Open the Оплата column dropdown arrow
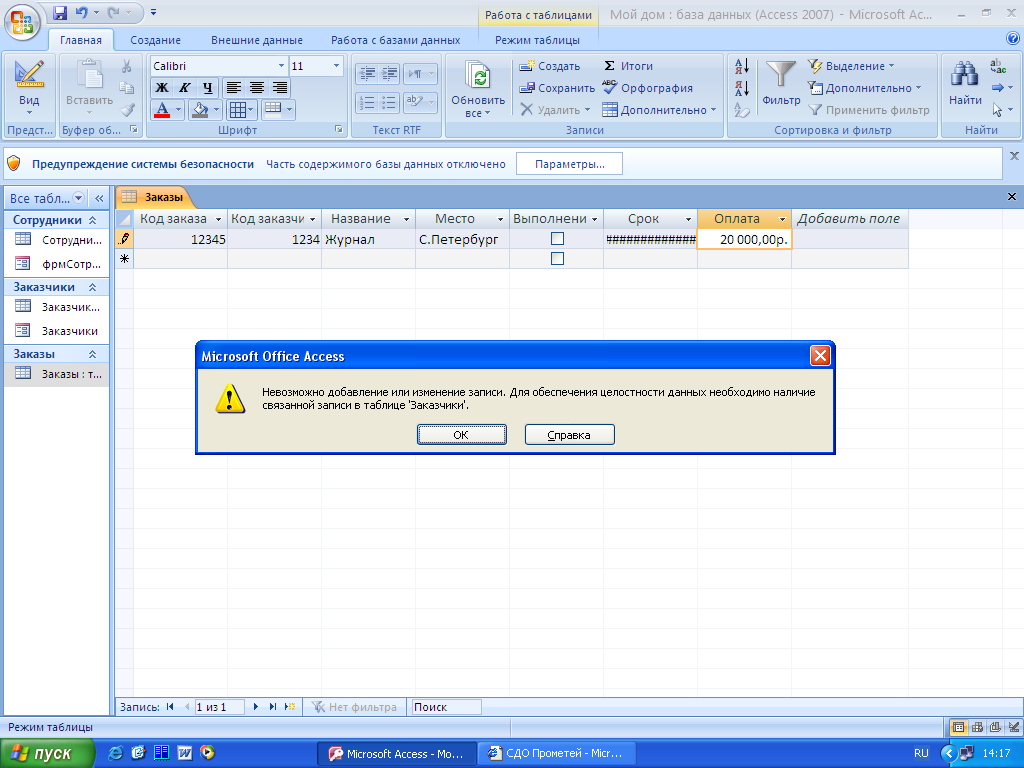 [x=782, y=219]
